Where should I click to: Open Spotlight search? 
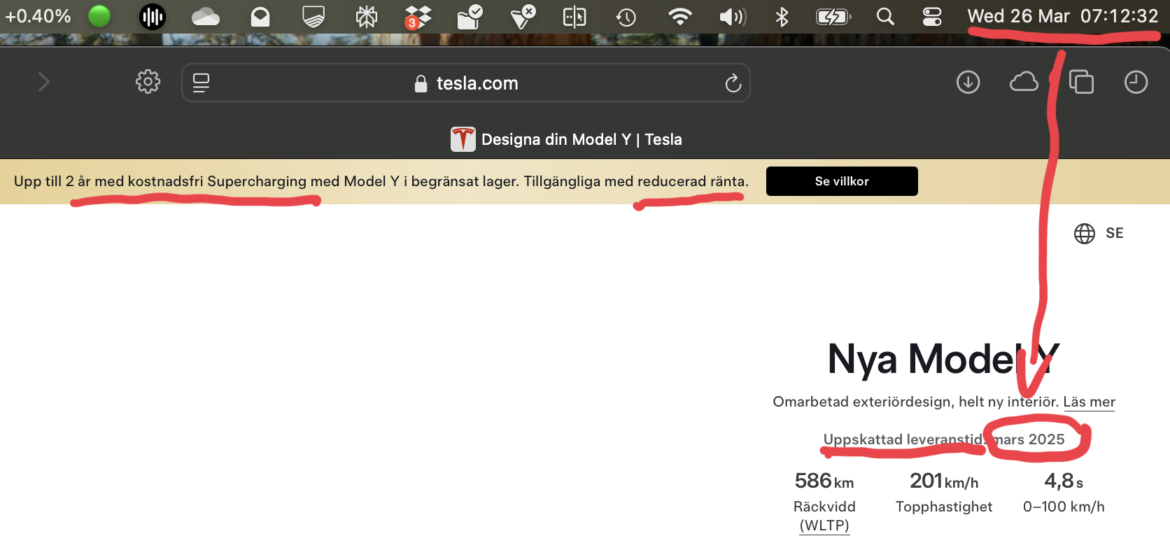pyautogui.click(x=885, y=17)
